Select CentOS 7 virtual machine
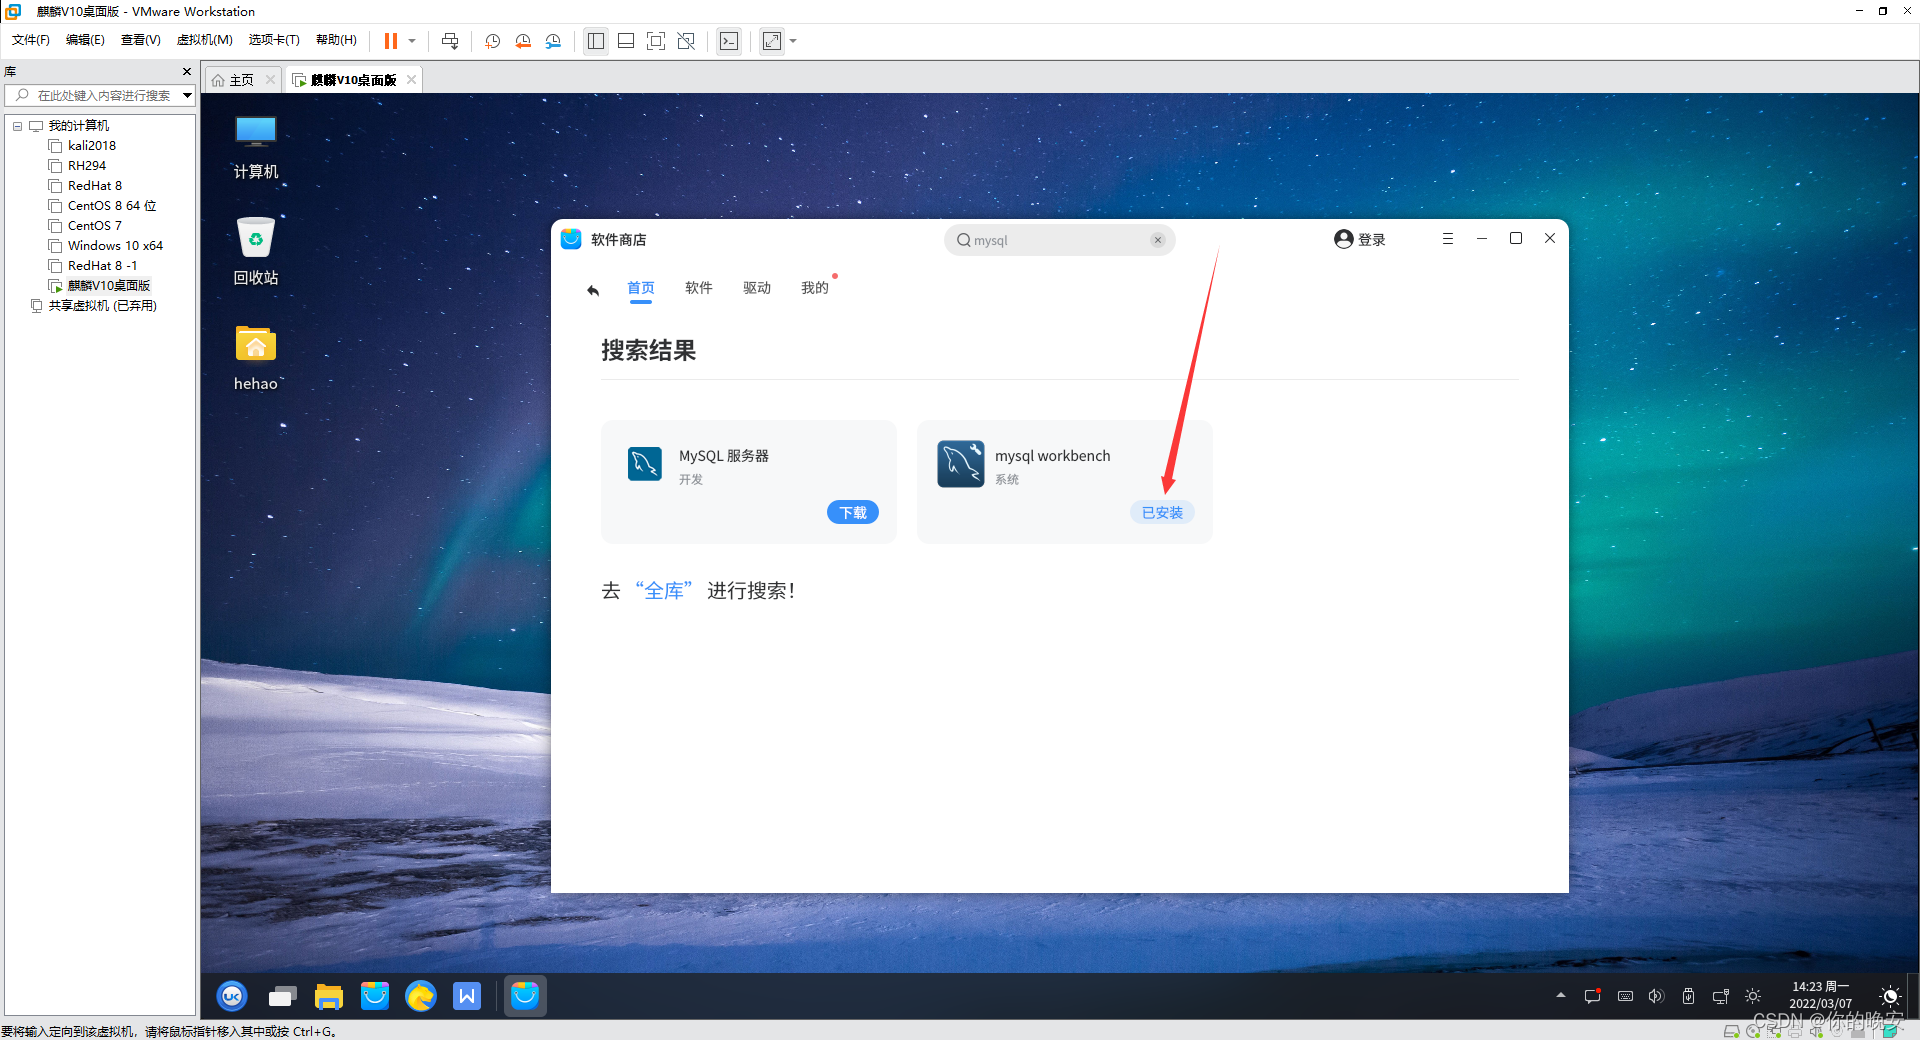This screenshot has height=1040, width=1920. tap(94, 226)
